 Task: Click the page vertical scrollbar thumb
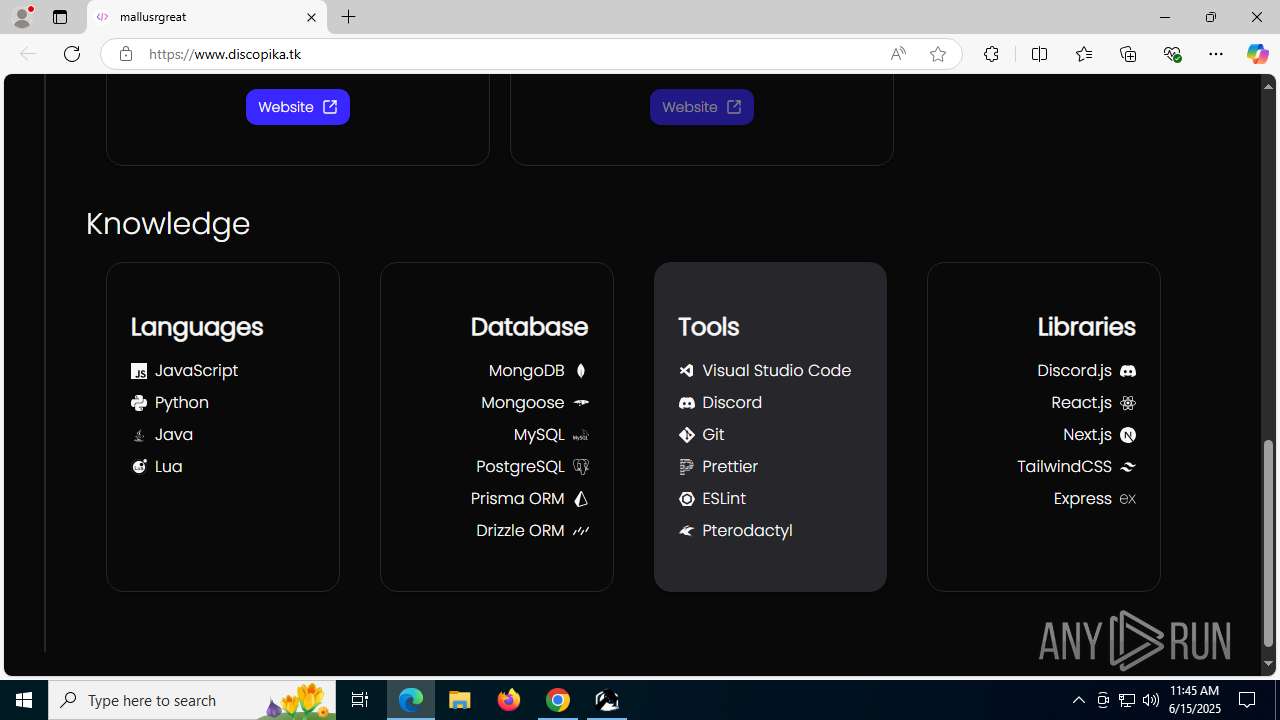(1269, 543)
